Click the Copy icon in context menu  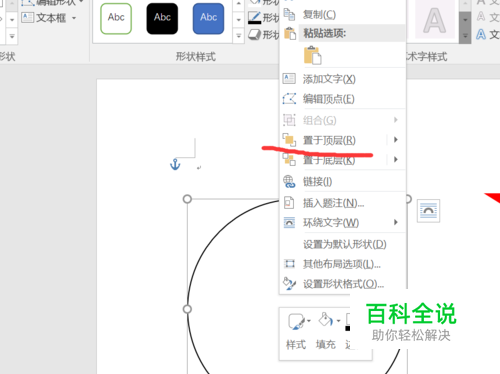(289, 14)
